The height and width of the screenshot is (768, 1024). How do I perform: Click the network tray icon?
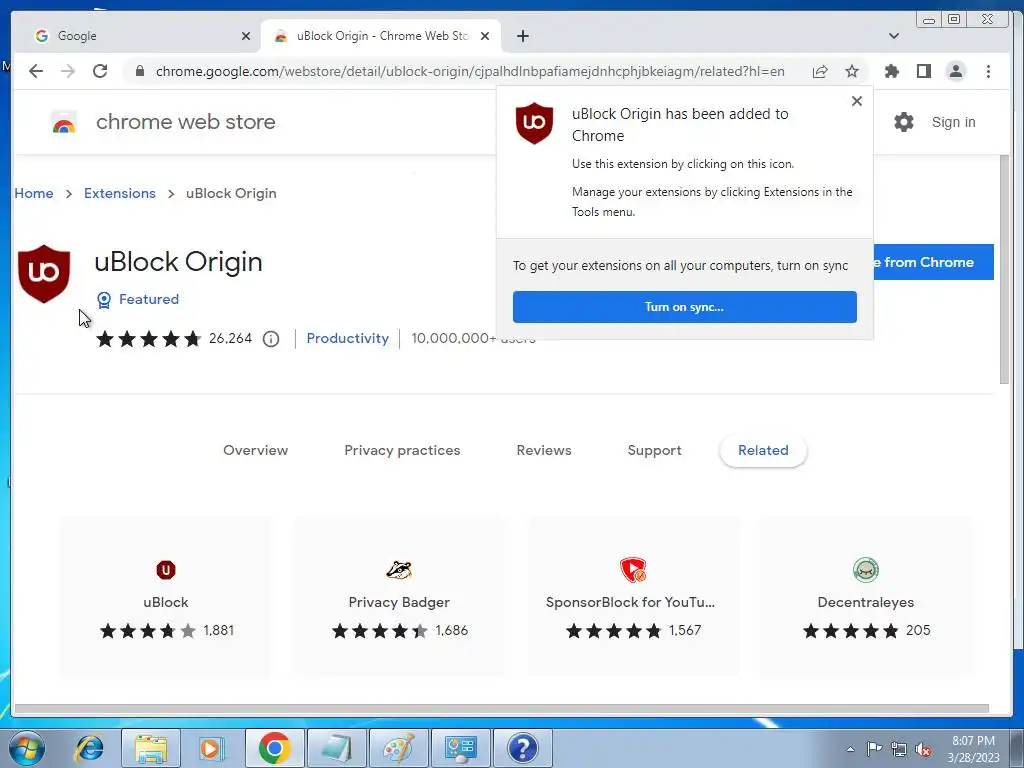(x=899, y=749)
